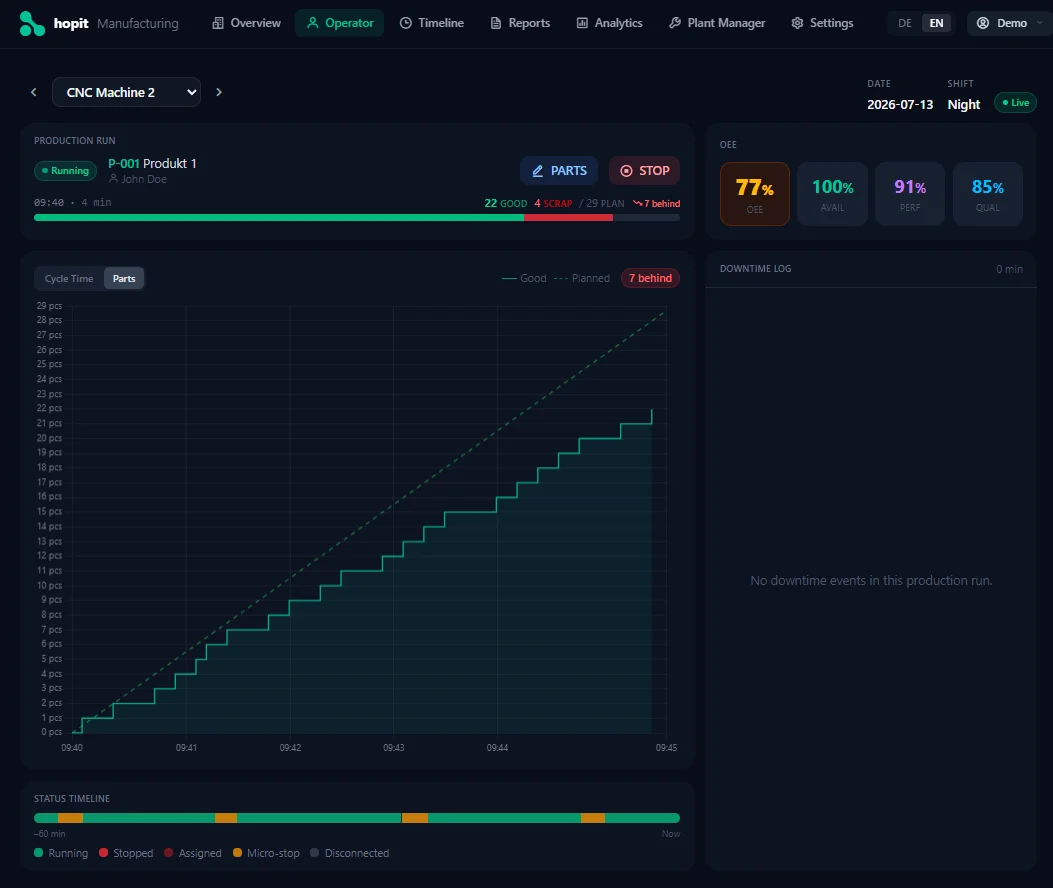Click the Reports document icon
1053x888 pixels.
click(x=496, y=23)
